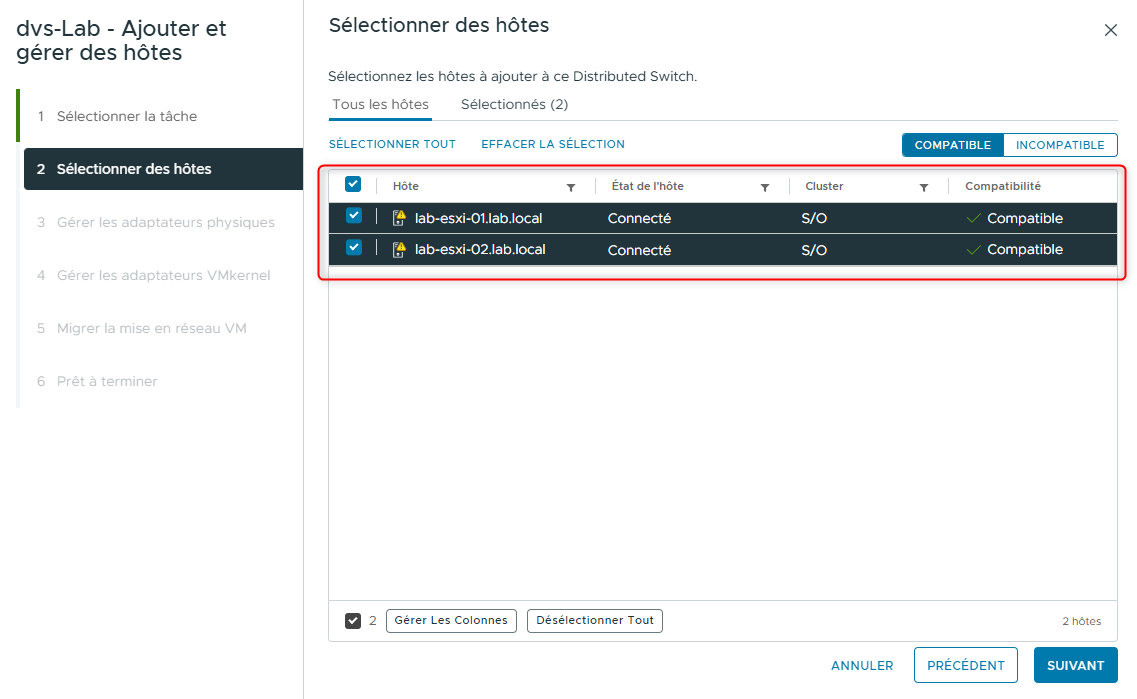Viewport: 1137px width, 699px height.
Task: Open the filter for the Hôte column
Action: coord(571,187)
